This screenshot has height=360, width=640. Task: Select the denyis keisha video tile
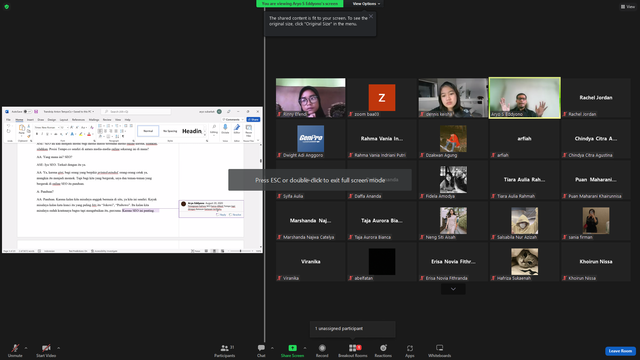[x=453, y=98]
